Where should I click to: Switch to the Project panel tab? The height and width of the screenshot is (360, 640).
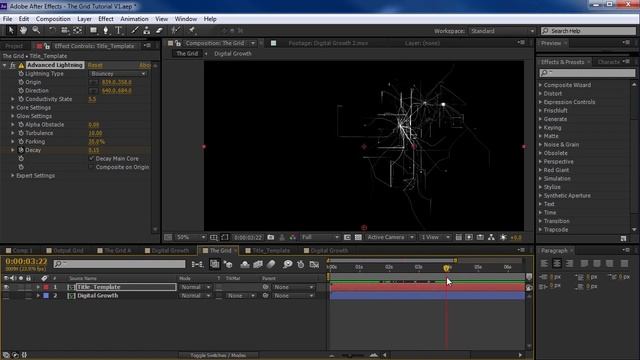[14, 46]
